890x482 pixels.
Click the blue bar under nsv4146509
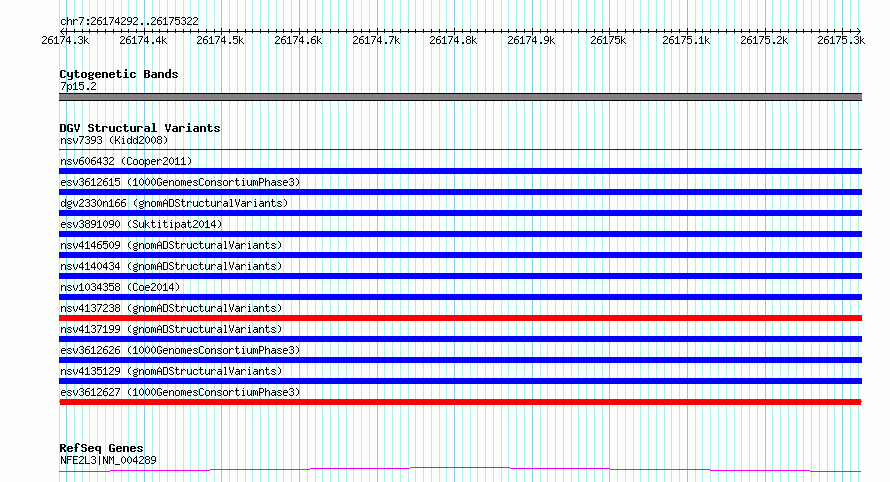click(460, 255)
